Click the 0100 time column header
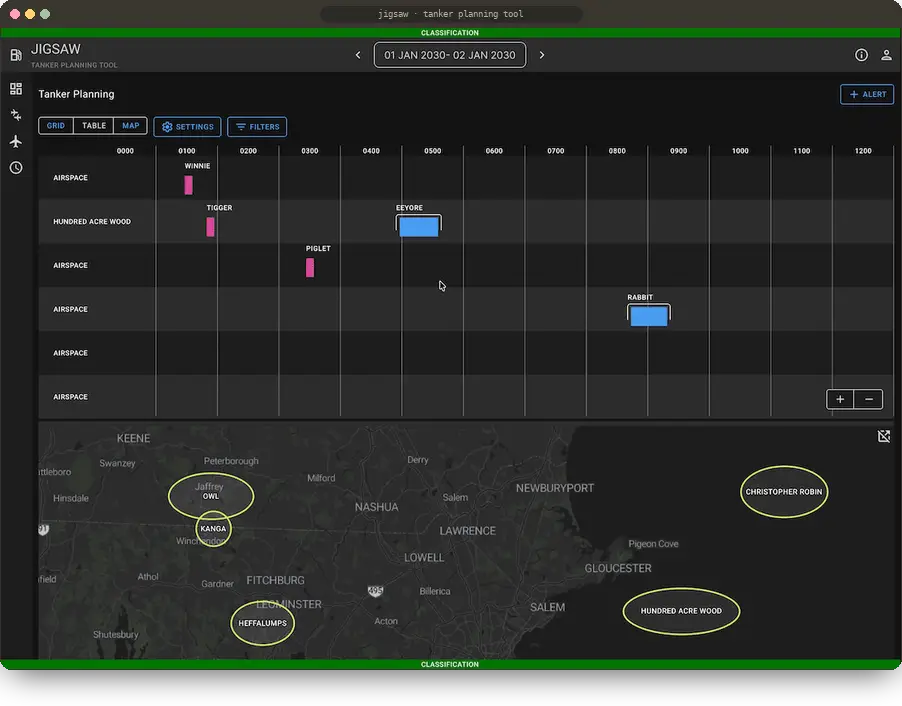The height and width of the screenshot is (706, 902). [x=187, y=151]
